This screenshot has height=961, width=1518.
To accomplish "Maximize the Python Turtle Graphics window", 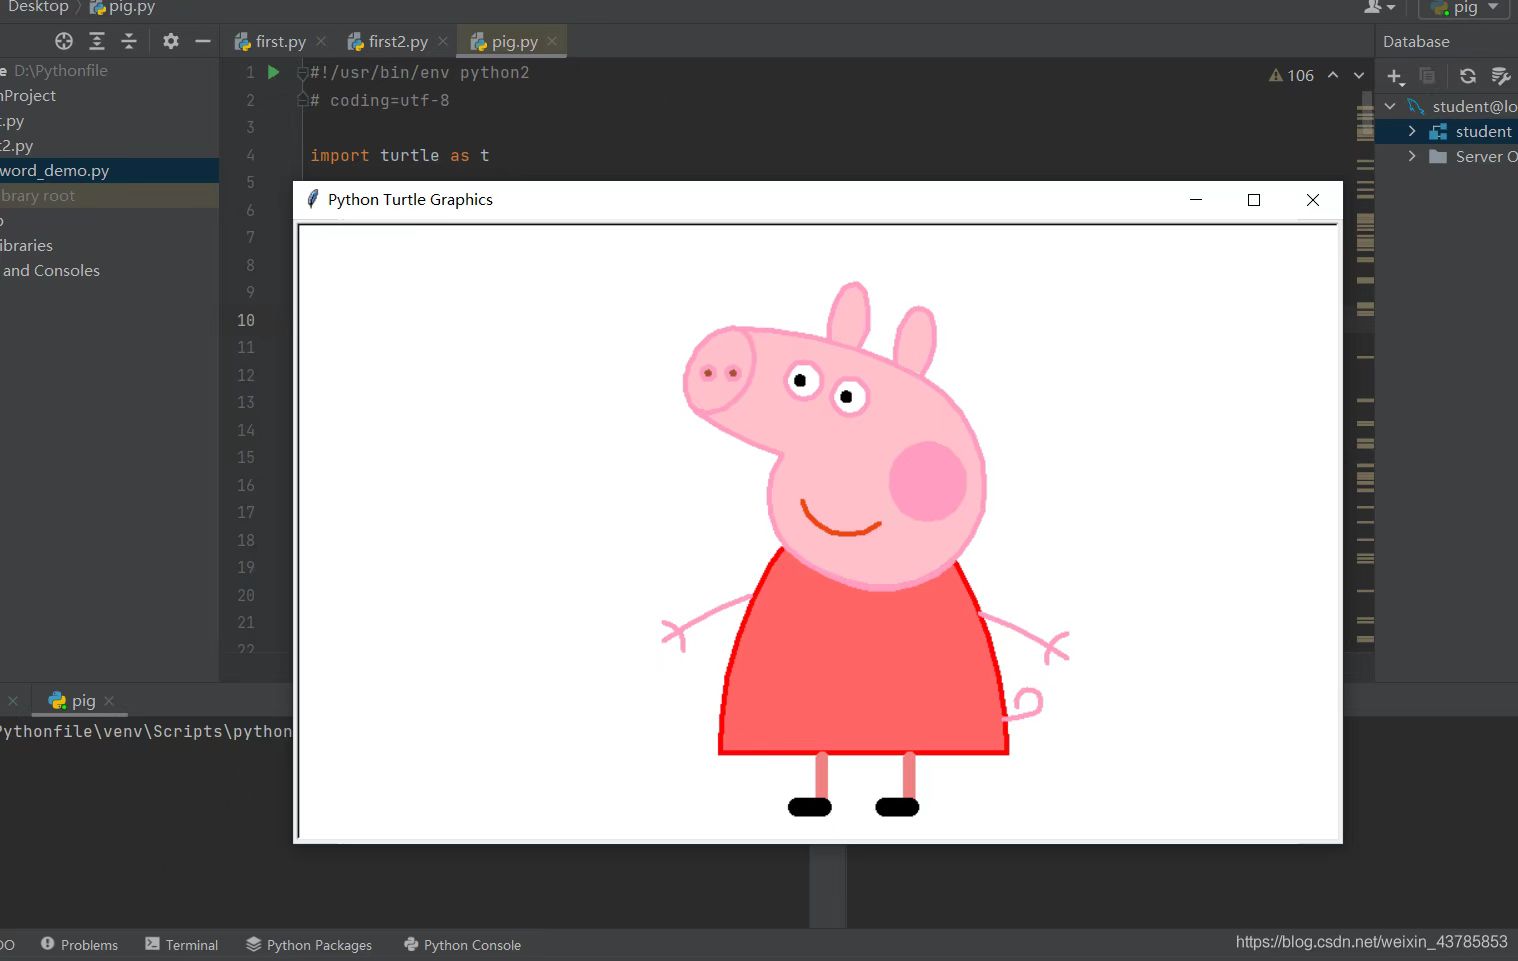I will [1254, 199].
